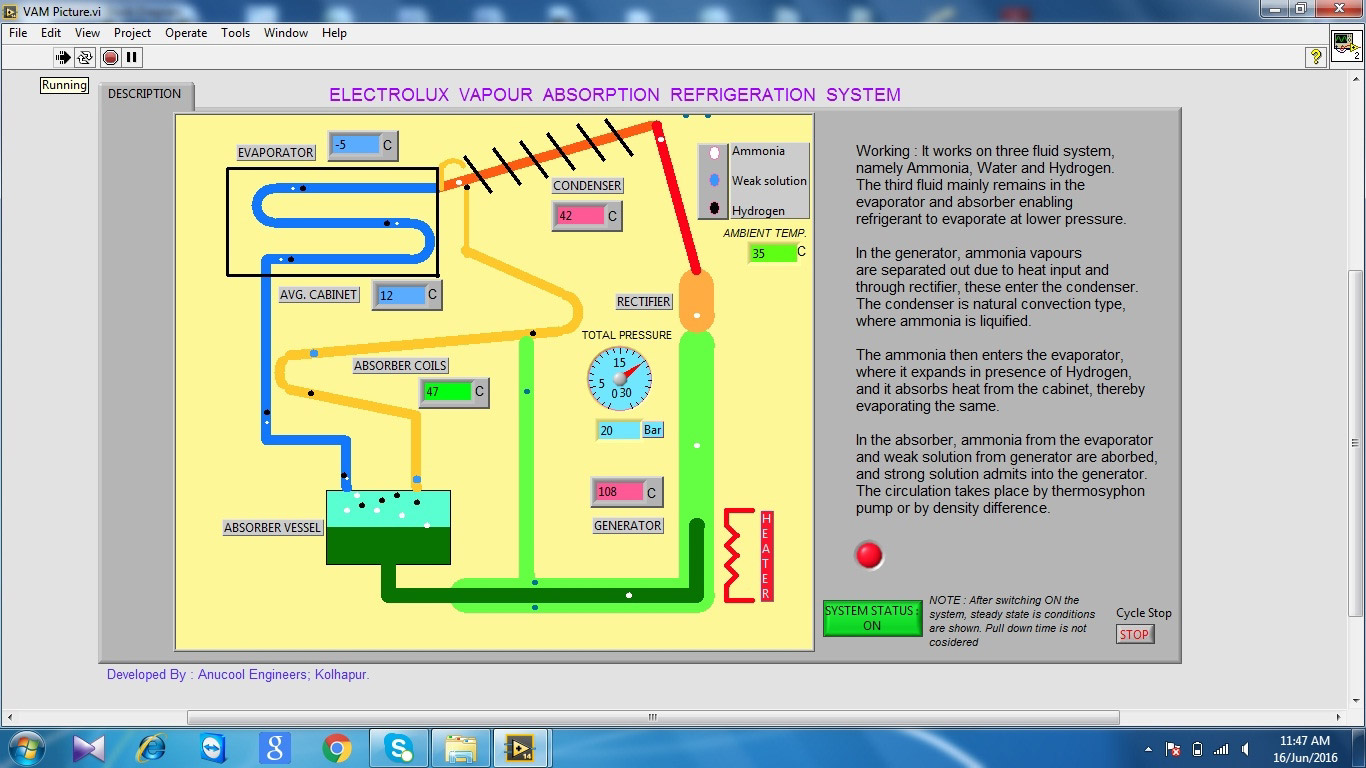
Task: Open the Windows Start button
Action: pos(26,748)
